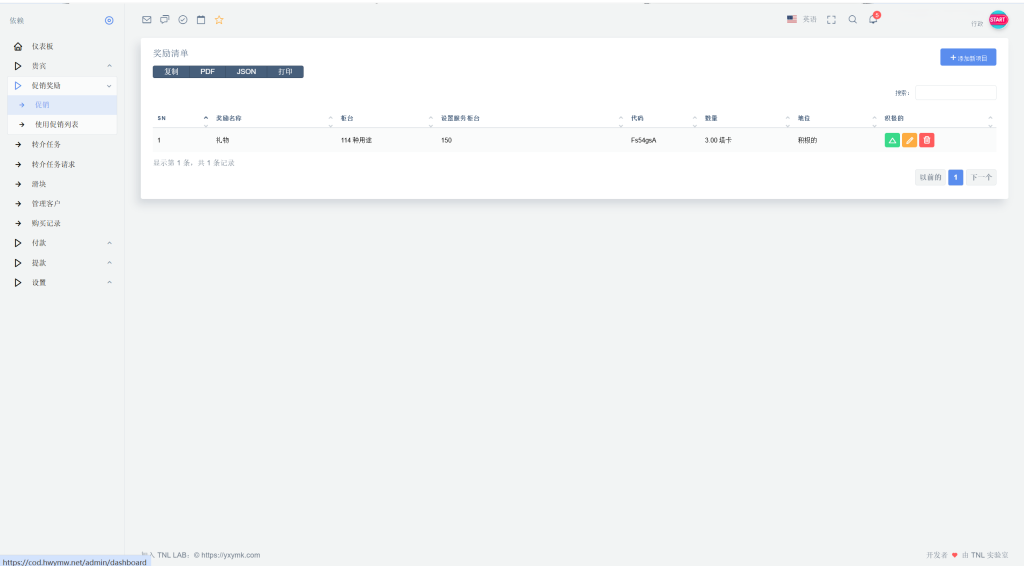Click the yellow star favorites icon
1024x566 pixels.
coord(219,20)
